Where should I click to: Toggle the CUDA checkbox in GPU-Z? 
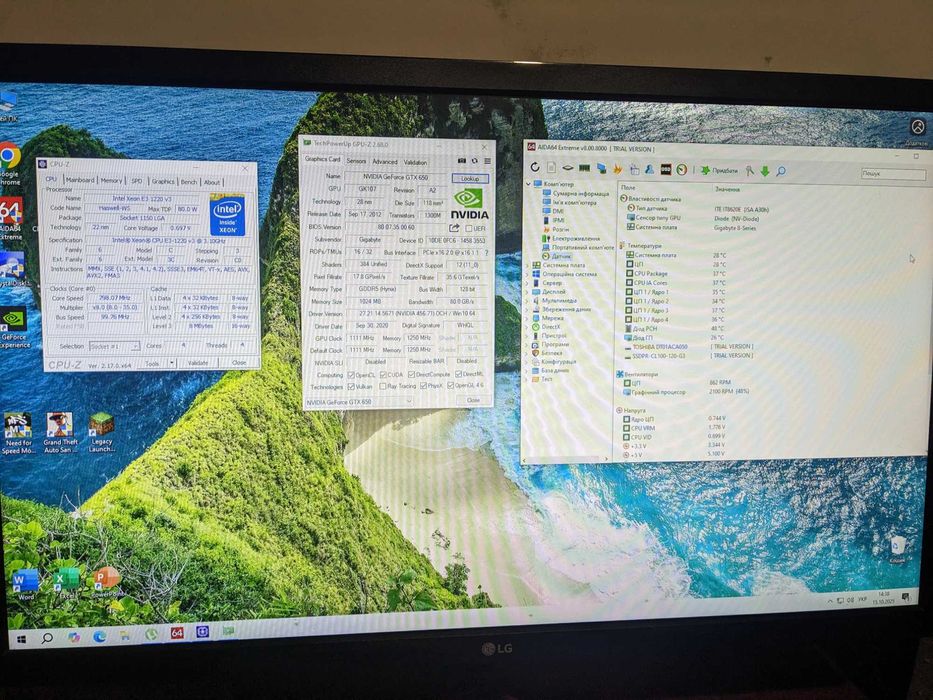coord(383,375)
